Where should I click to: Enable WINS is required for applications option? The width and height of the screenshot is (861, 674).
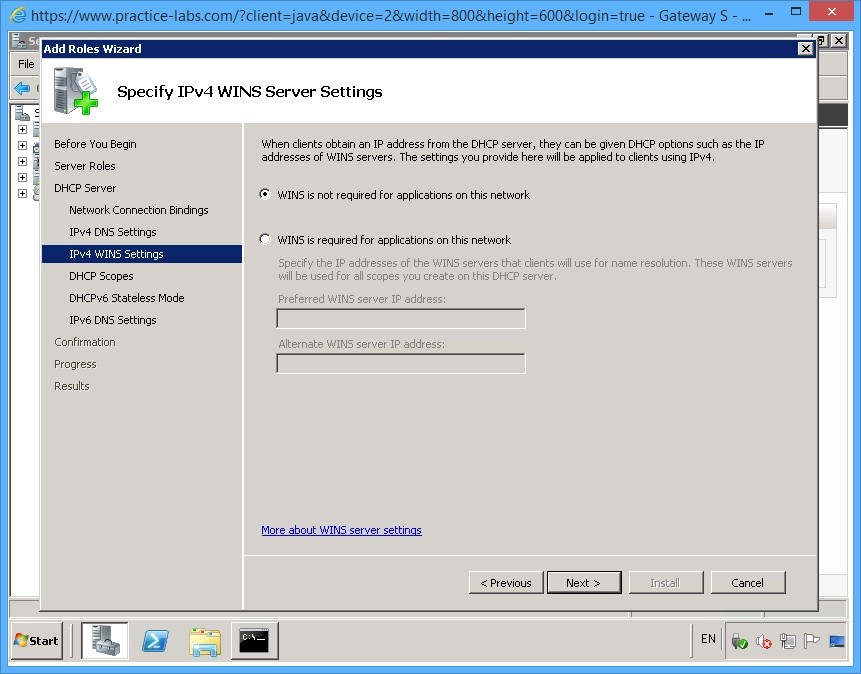tap(263, 239)
